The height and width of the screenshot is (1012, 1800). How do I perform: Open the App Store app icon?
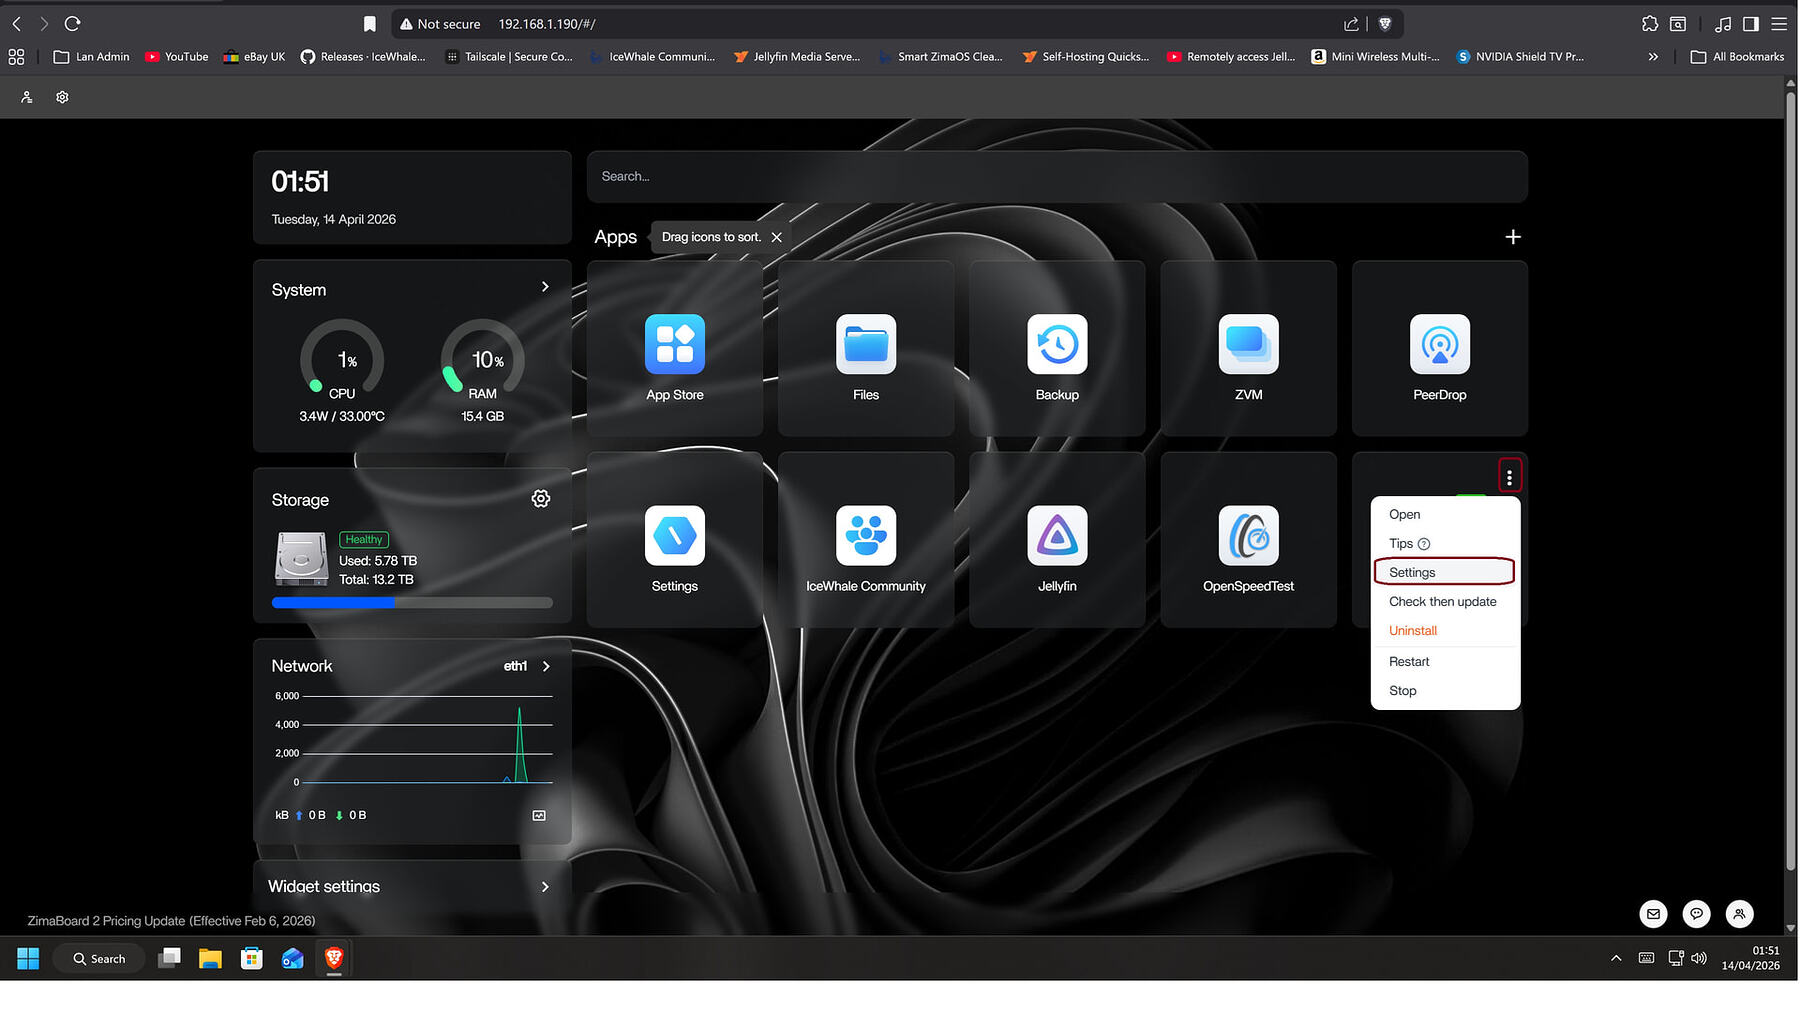674,345
